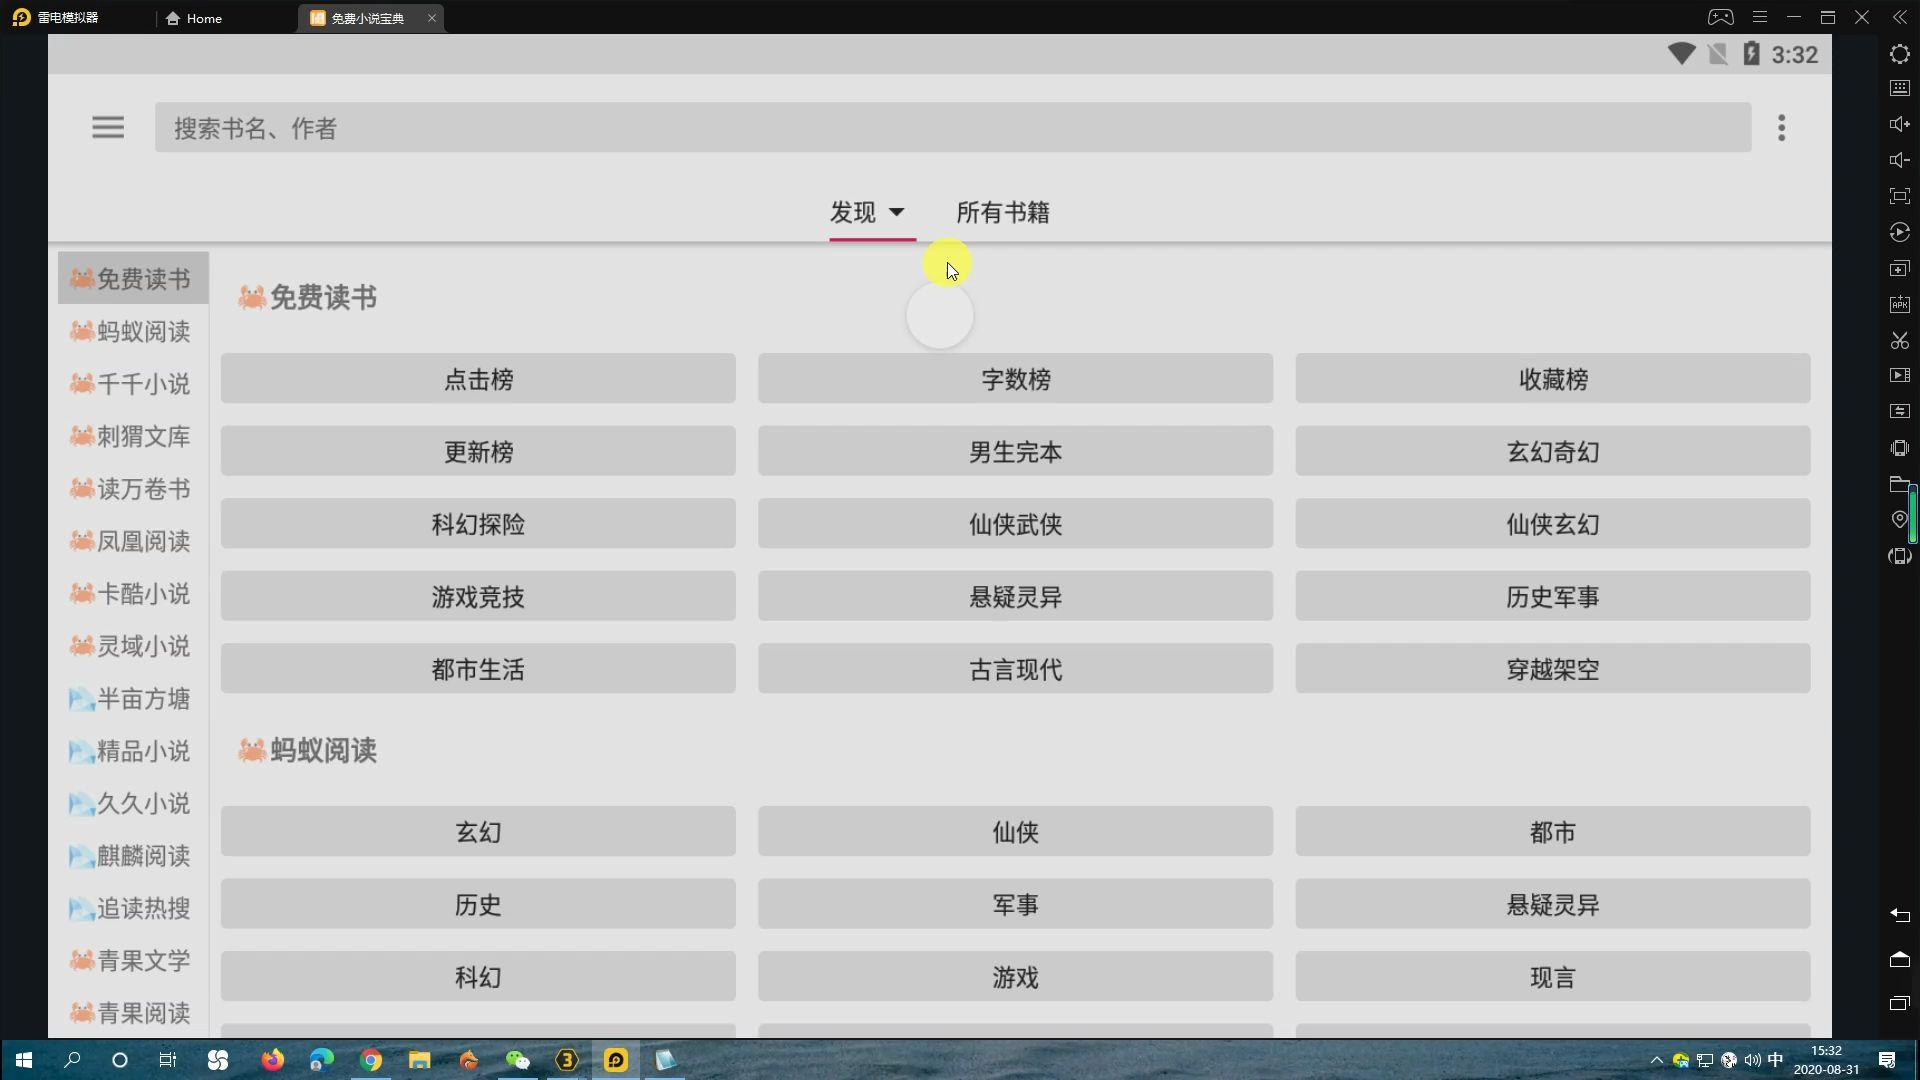Open the 历史军事 category button
Viewport: 1920px width, 1080px height.
tap(1553, 597)
